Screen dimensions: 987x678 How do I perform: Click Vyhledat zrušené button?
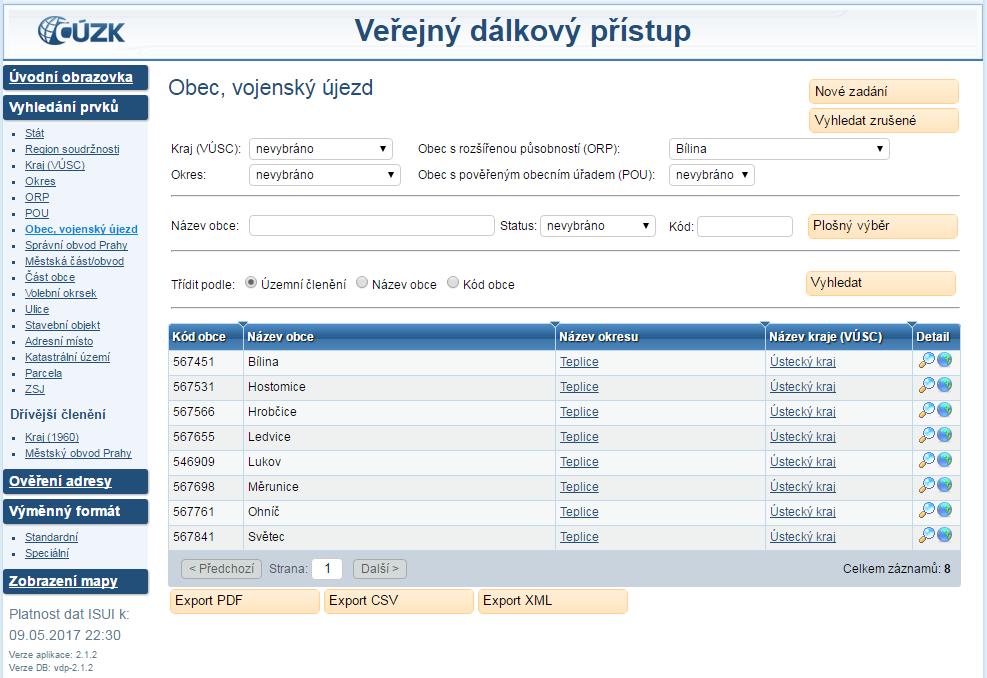(884, 120)
